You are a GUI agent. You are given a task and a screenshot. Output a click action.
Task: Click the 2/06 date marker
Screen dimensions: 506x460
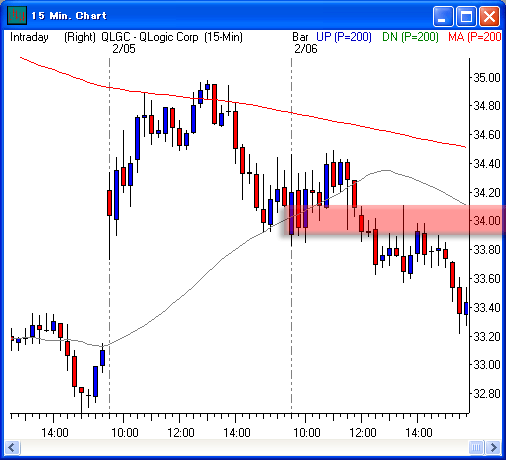pyautogui.click(x=306, y=49)
